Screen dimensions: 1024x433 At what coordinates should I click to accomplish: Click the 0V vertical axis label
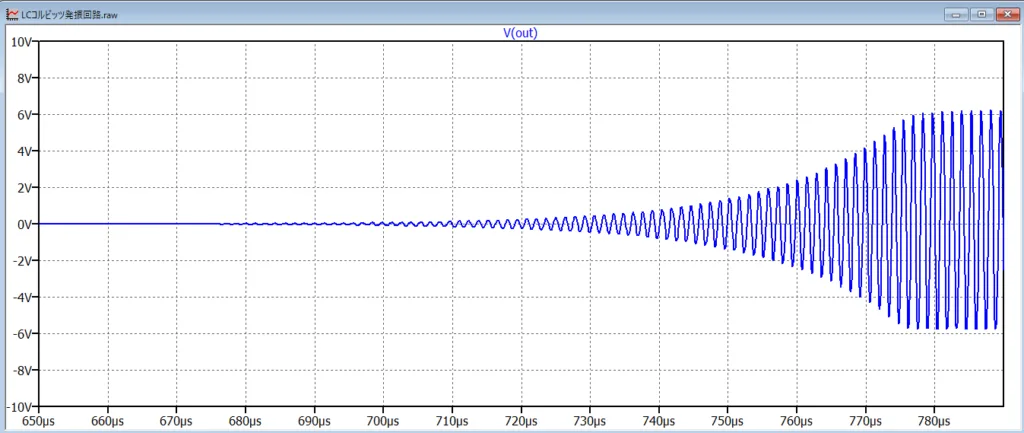click(23, 224)
